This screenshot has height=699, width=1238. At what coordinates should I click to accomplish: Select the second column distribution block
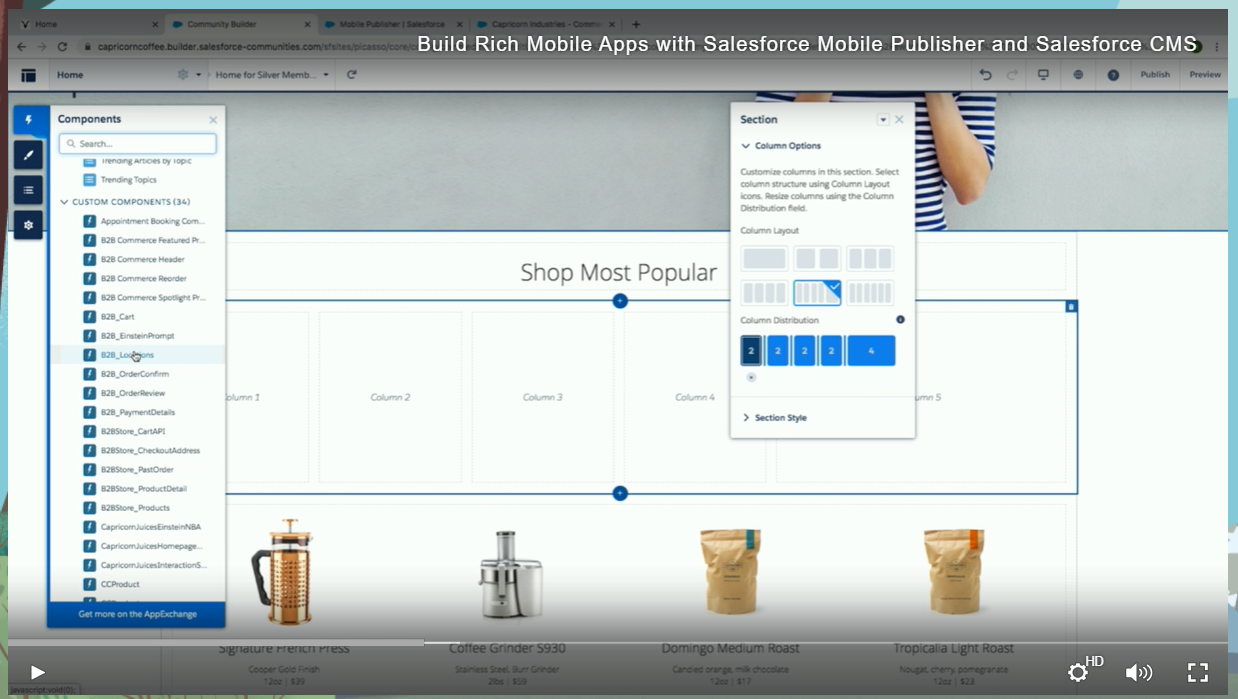coord(778,351)
